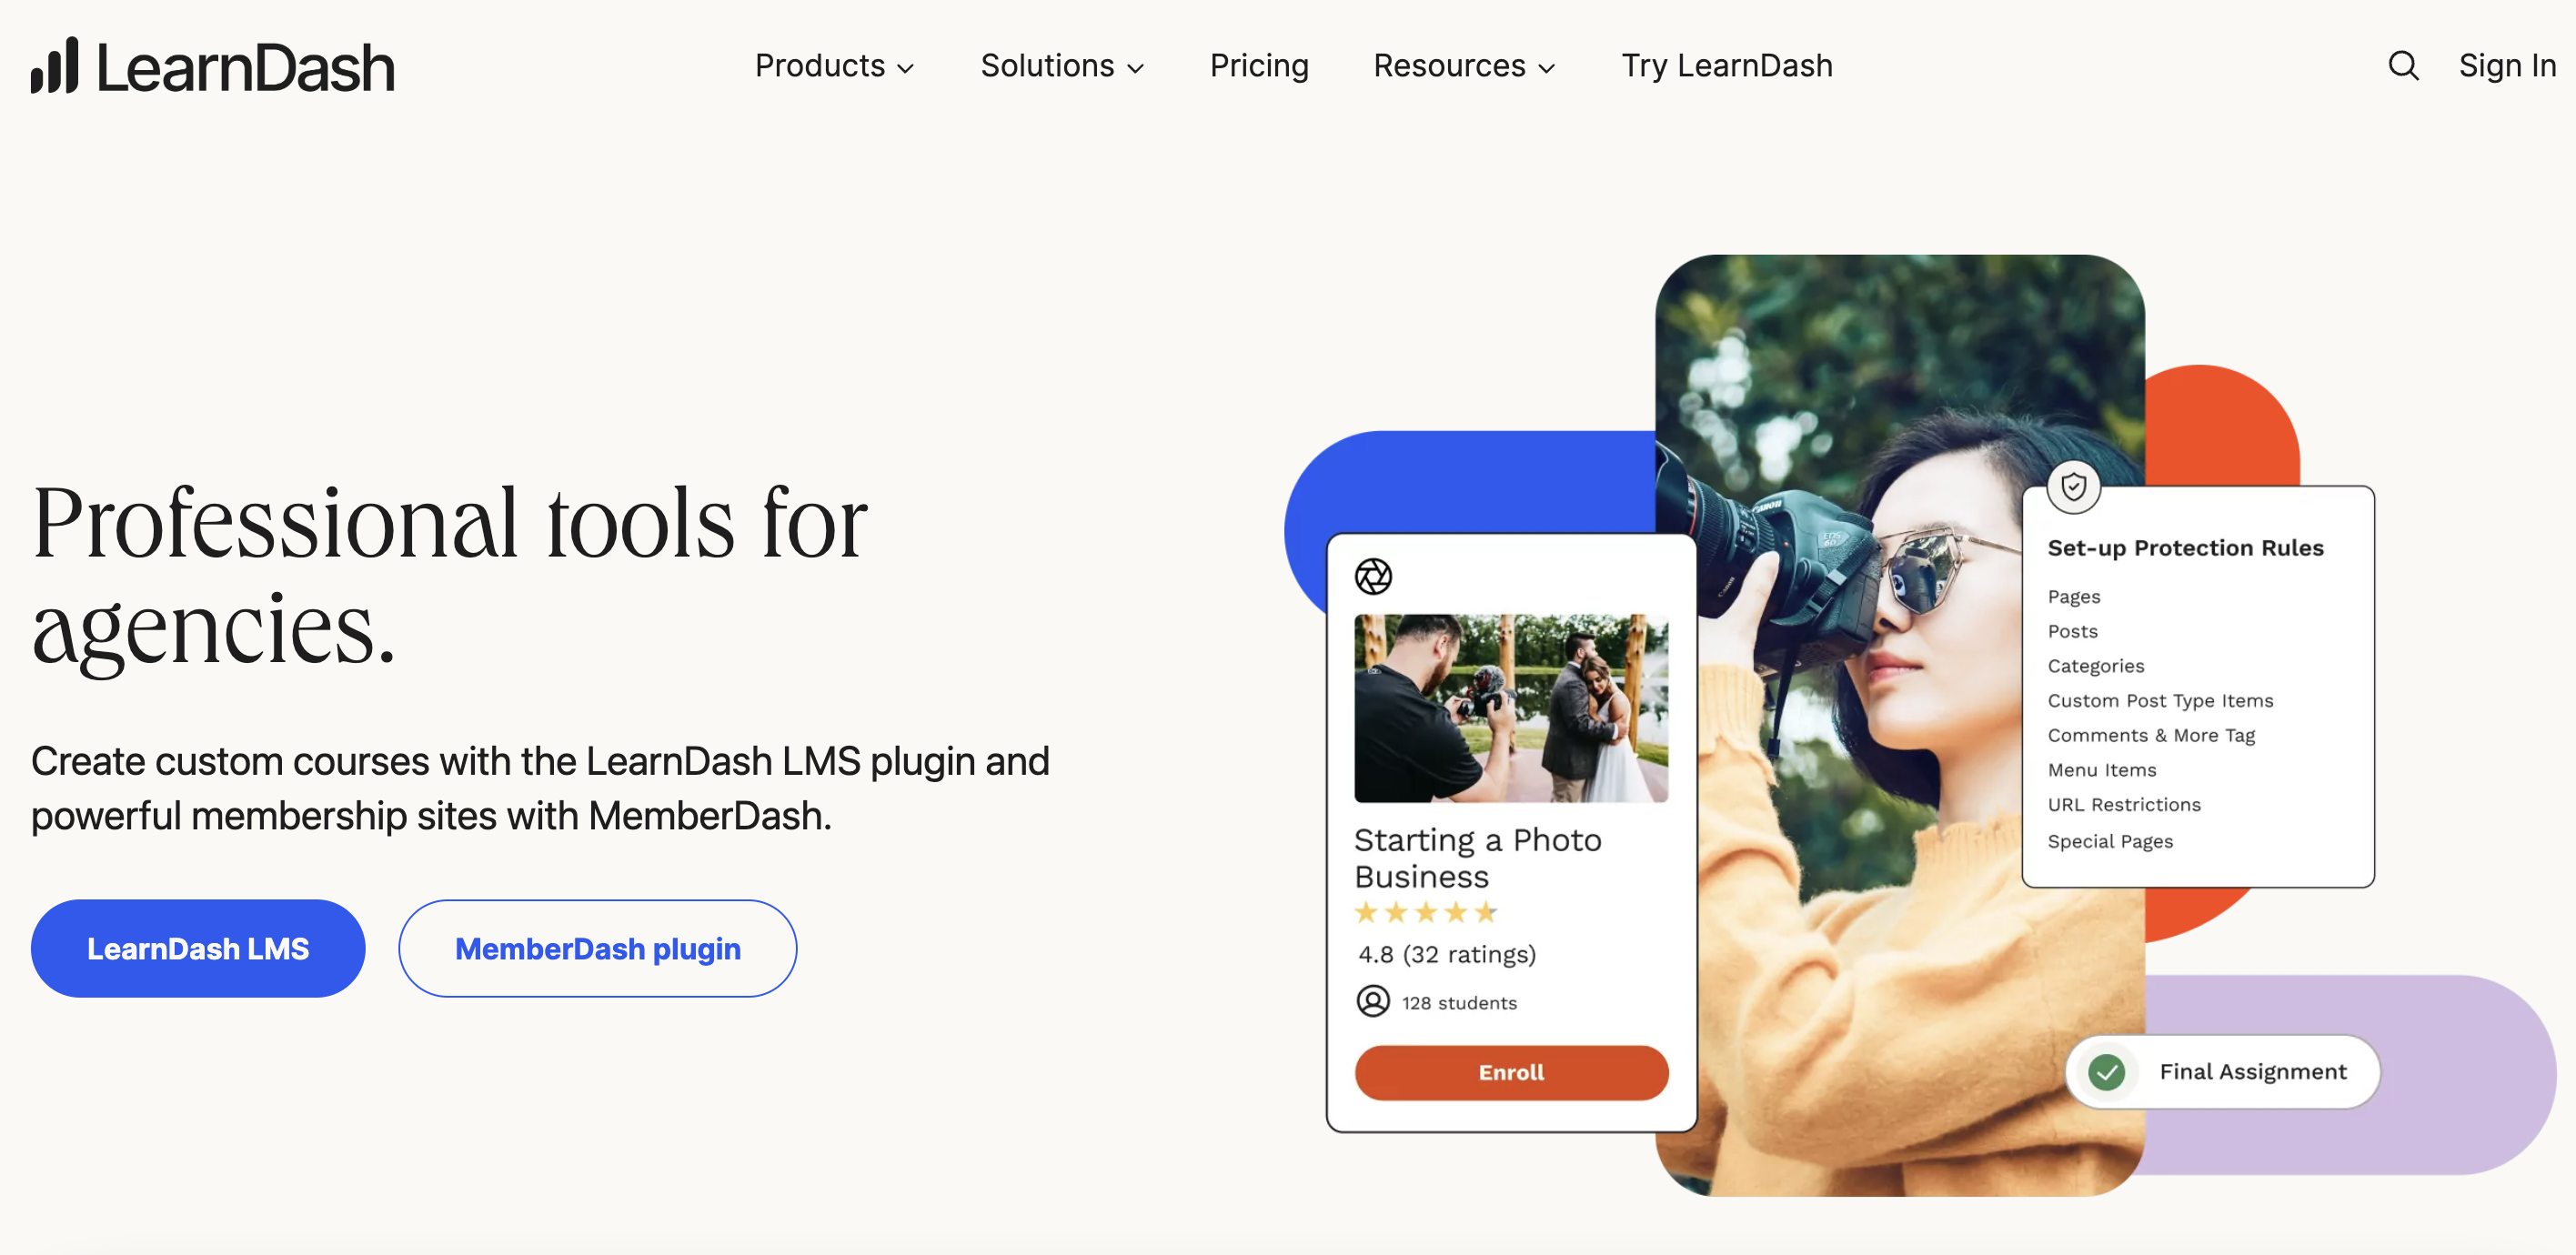Viewport: 2576px width, 1255px height.
Task: Open the Solutions dropdown menu
Action: click(x=1062, y=66)
